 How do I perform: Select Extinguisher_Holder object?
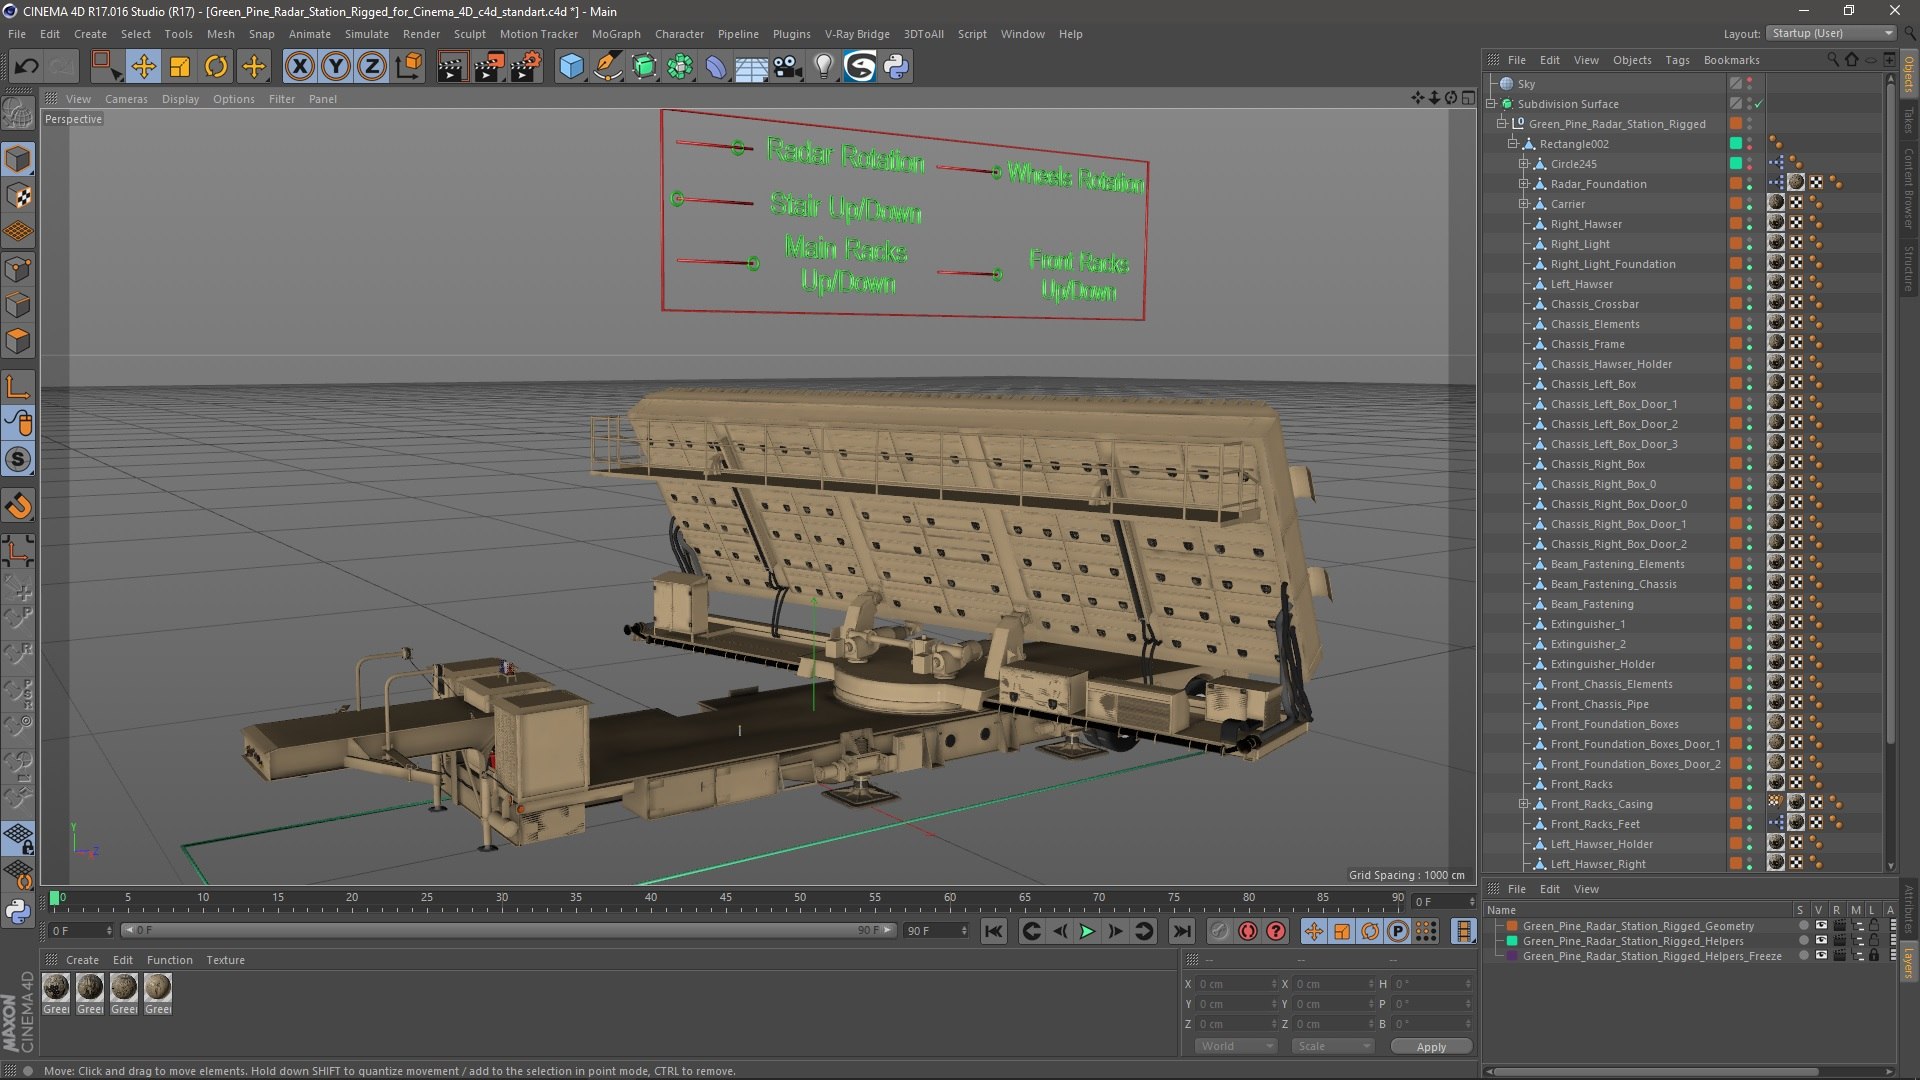1602,664
